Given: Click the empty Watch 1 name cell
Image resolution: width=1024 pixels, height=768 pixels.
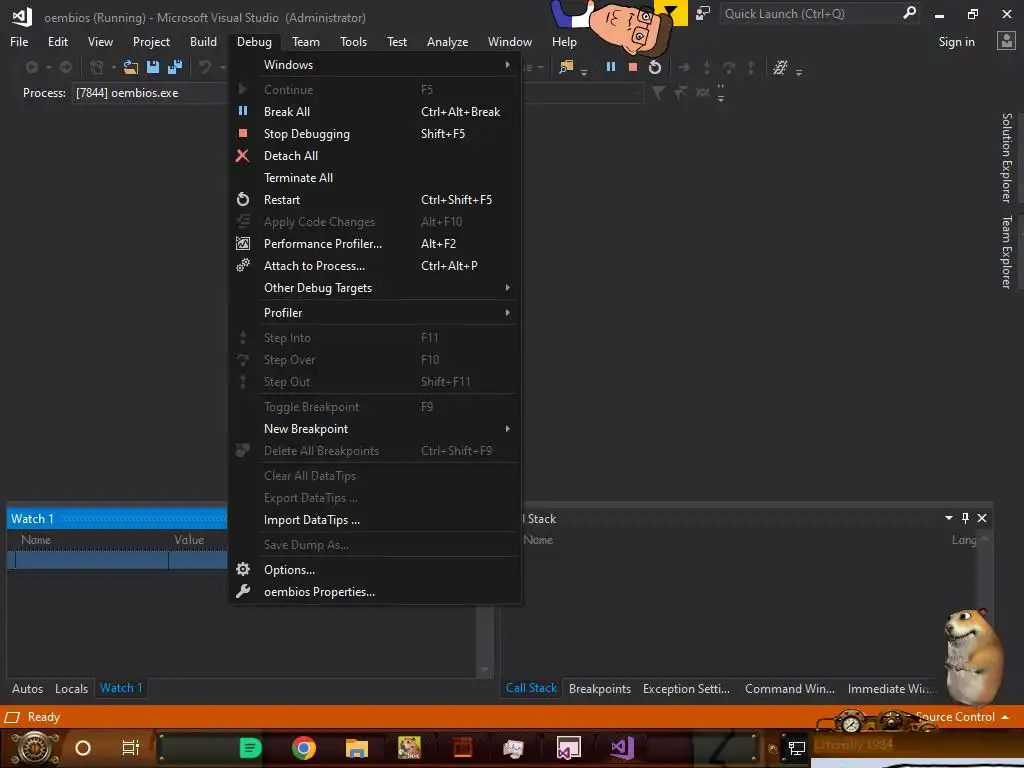Looking at the screenshot, I should tap(91, 560).
